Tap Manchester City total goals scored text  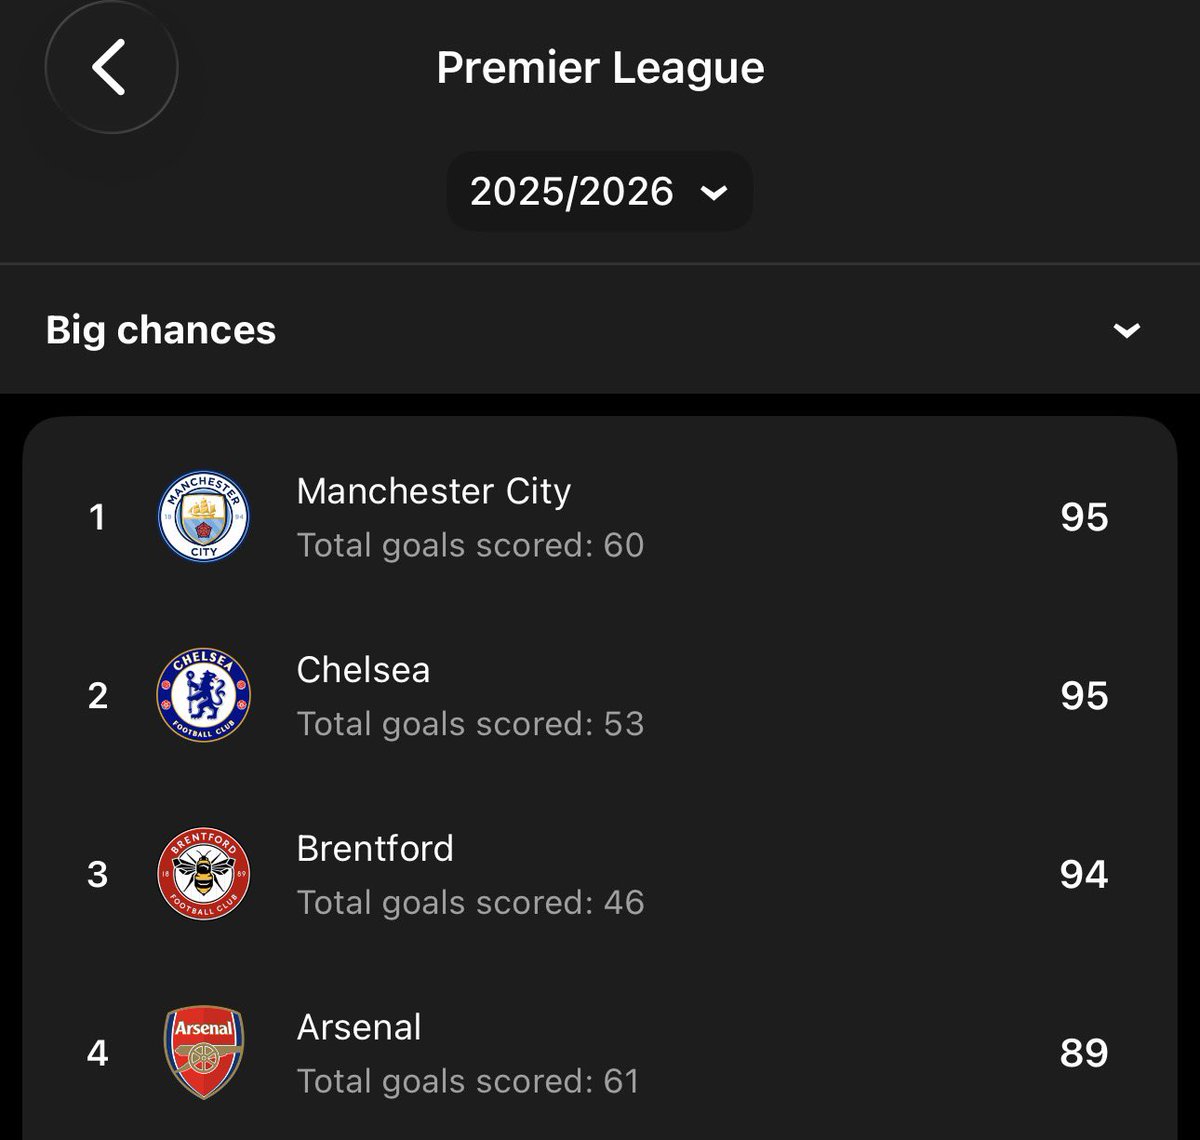(x=470, y=545)
